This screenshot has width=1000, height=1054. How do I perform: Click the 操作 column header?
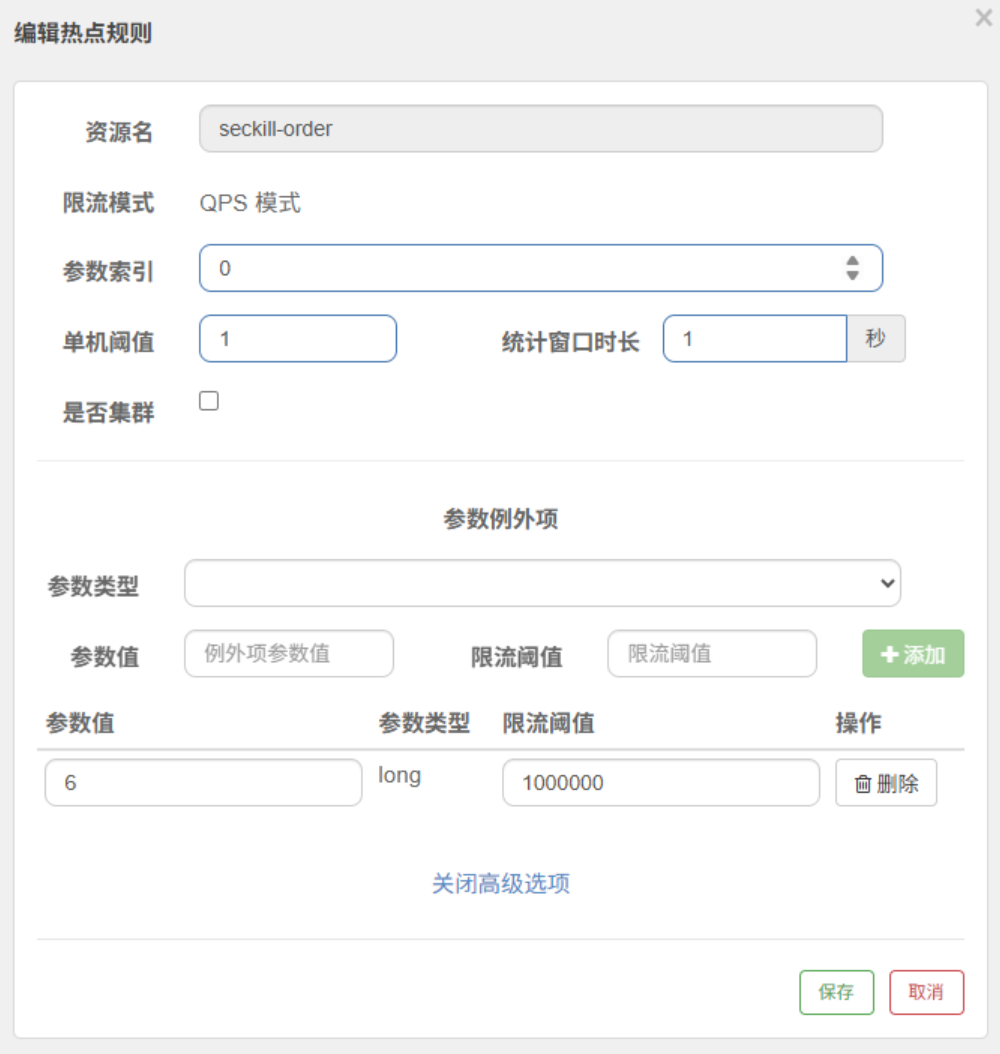point(858,723)
